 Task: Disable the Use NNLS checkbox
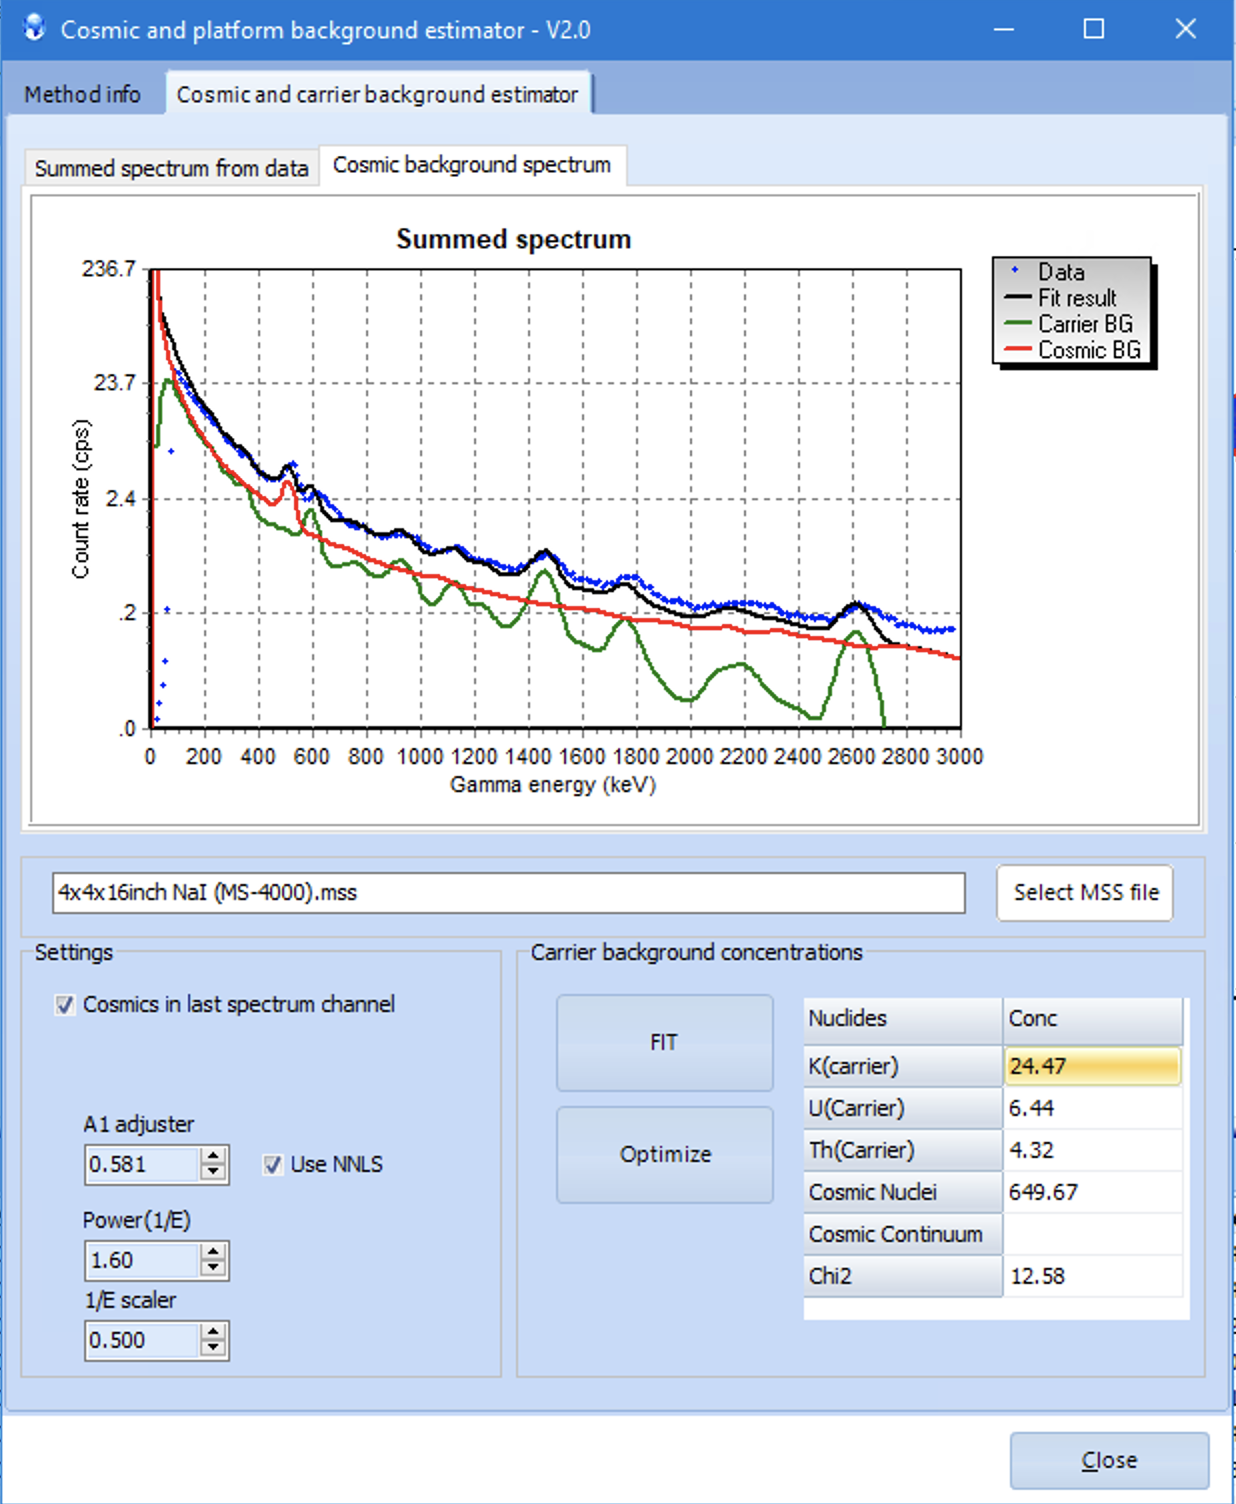click(272, 1165)
